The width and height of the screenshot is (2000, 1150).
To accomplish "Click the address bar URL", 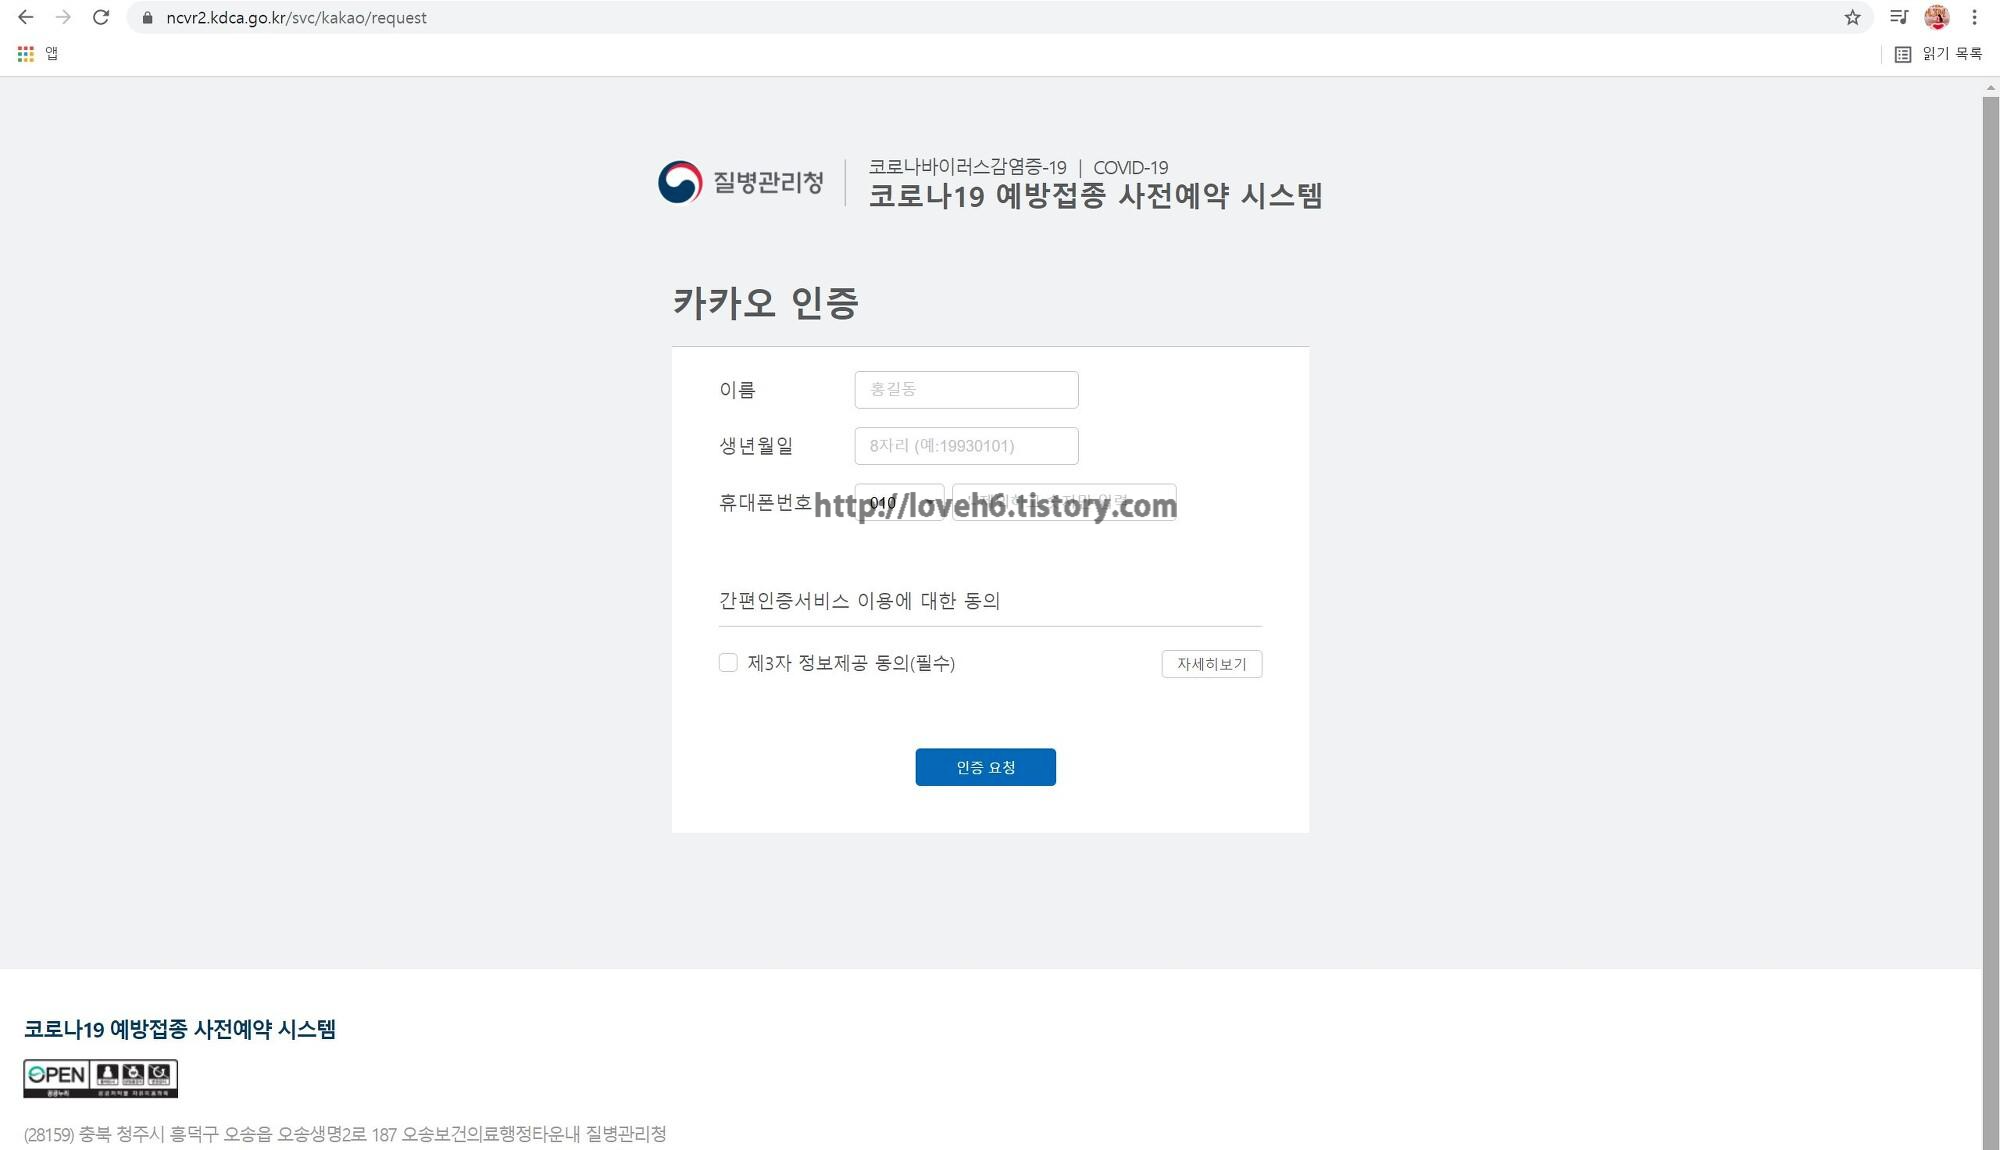I will [x=296, y=17].
